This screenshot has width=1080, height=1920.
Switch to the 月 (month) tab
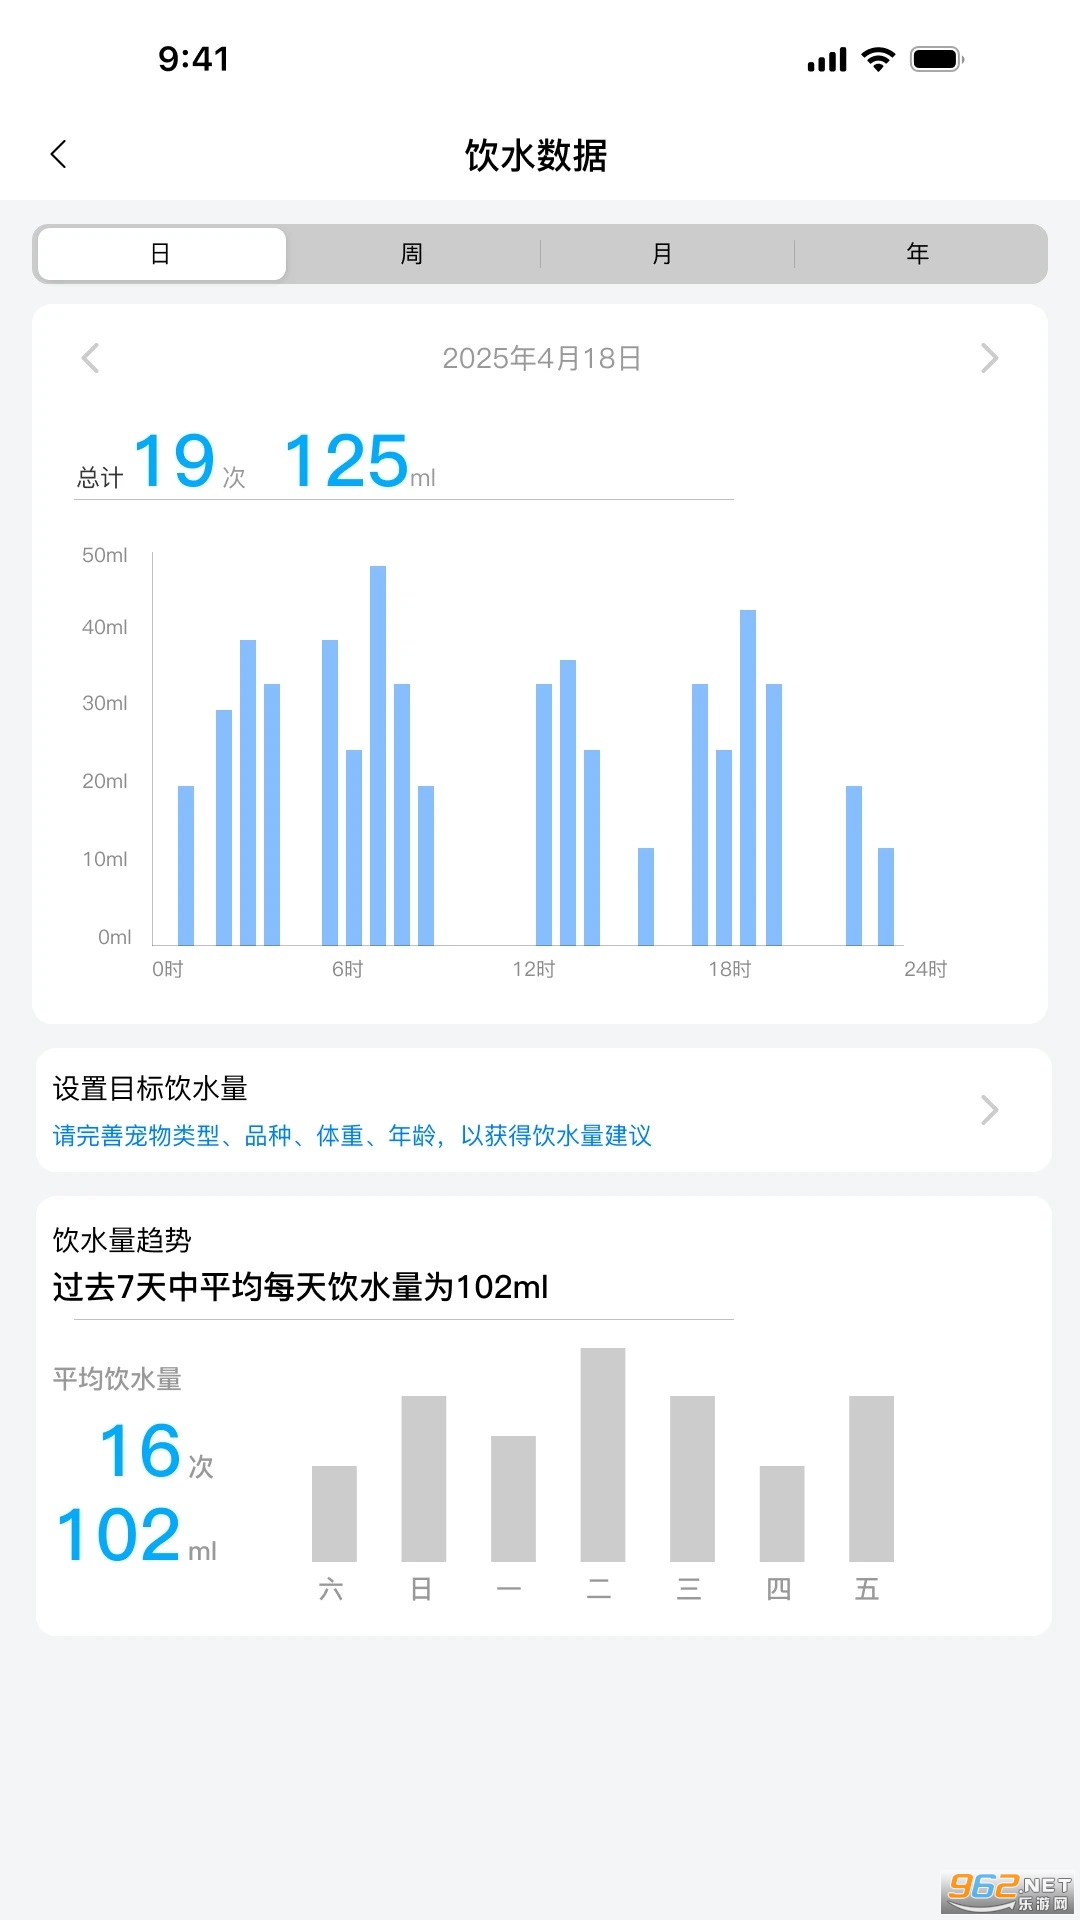click(662, 254)
